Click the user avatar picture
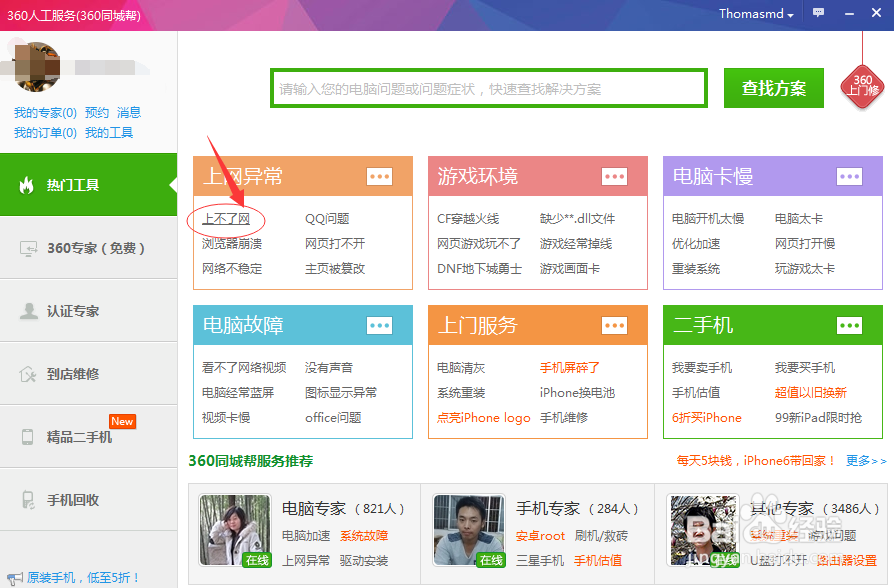The width and height of the screenshot is (894, 588). (x=36, y=66)
